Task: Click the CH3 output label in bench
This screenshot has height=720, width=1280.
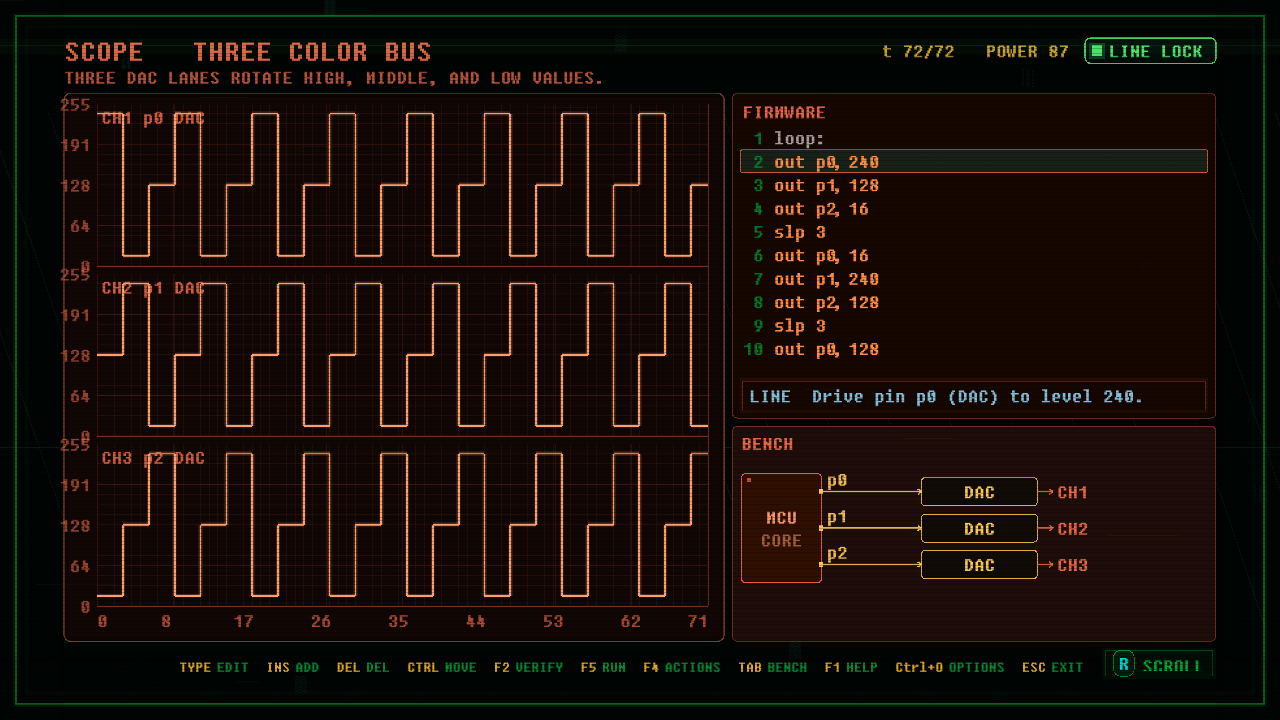Action: coord(1073,565)
